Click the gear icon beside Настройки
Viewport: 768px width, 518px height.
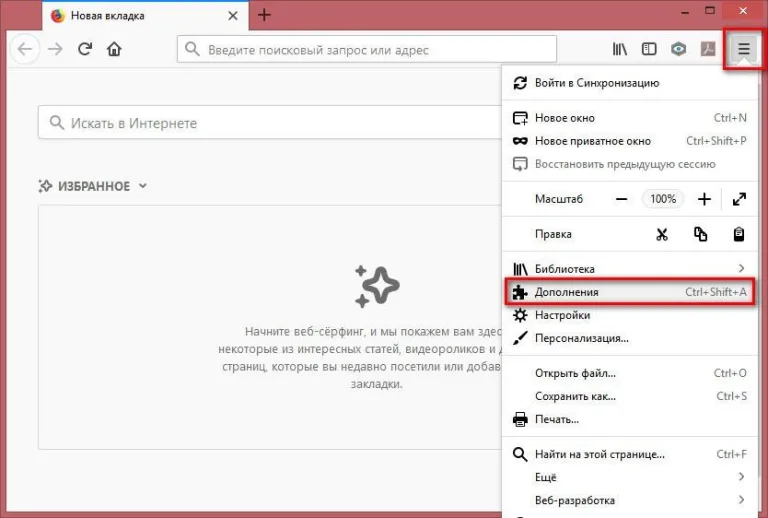tap(520, 315)
